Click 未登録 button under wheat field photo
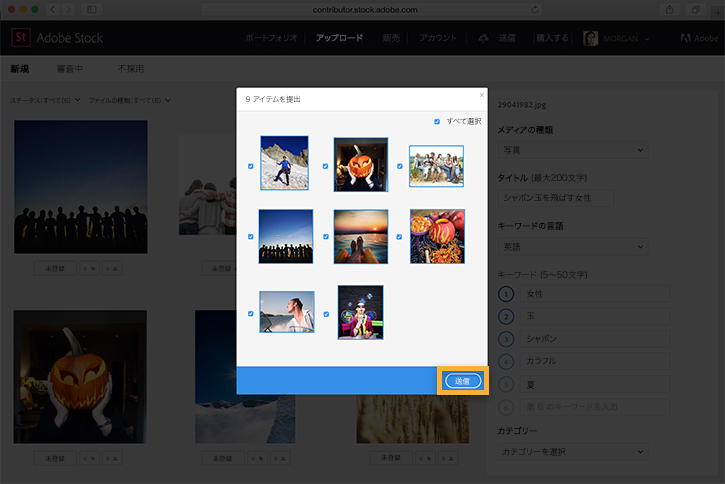 point(391,458)
